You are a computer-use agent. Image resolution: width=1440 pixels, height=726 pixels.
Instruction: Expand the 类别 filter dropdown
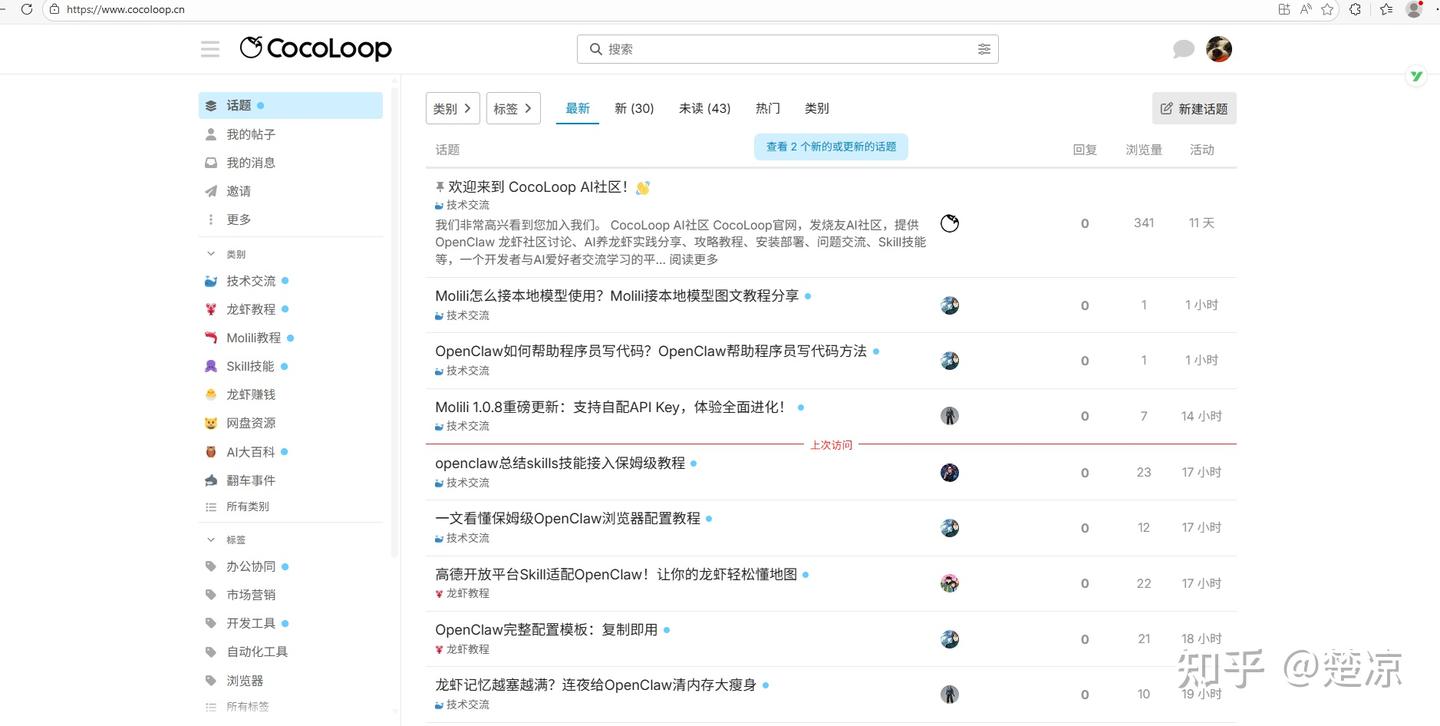(x=453, y=108)
